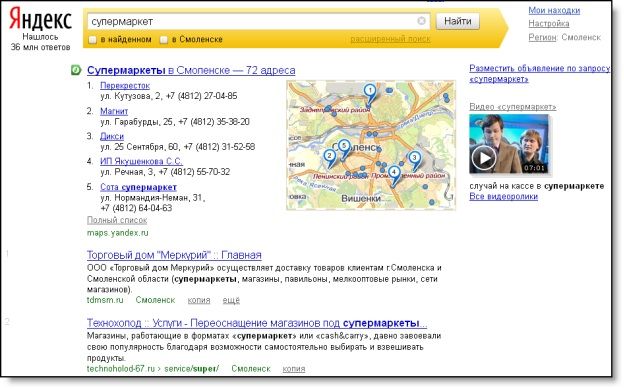The image size is (624, 389).
Task: Click the Найти search button
Action: (x=458, y=21)
